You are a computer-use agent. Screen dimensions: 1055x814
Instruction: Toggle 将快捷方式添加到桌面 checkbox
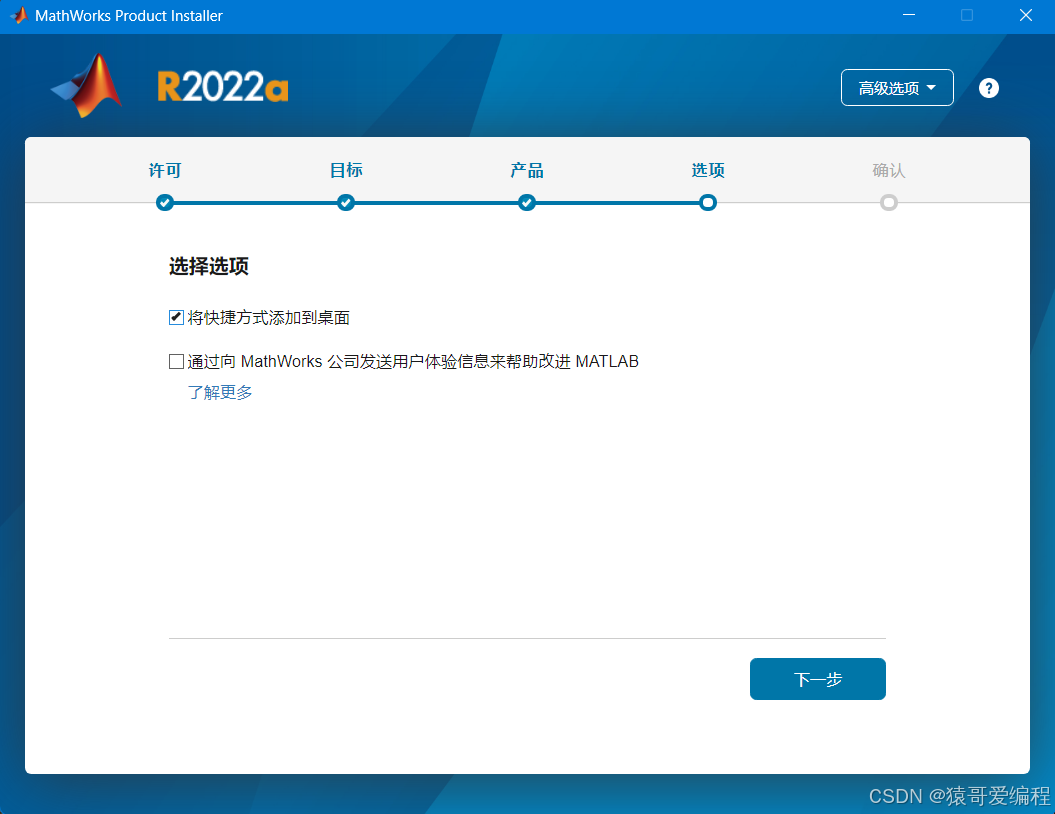pos(176,318)
